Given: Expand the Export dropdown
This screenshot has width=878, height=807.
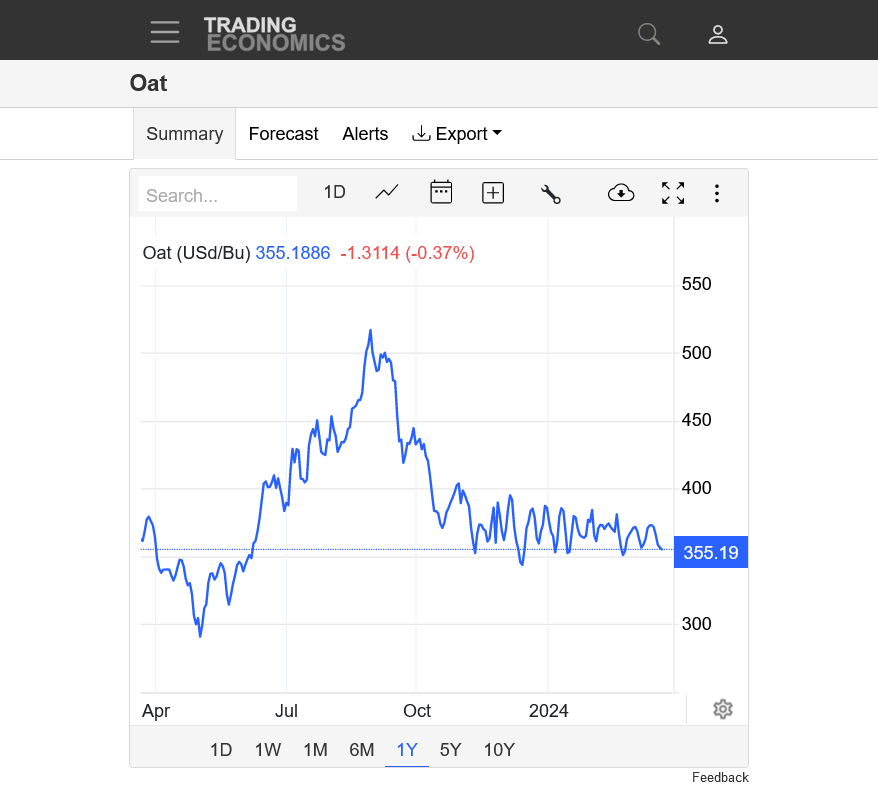Looking at the screenshot, I should [457, 134].
